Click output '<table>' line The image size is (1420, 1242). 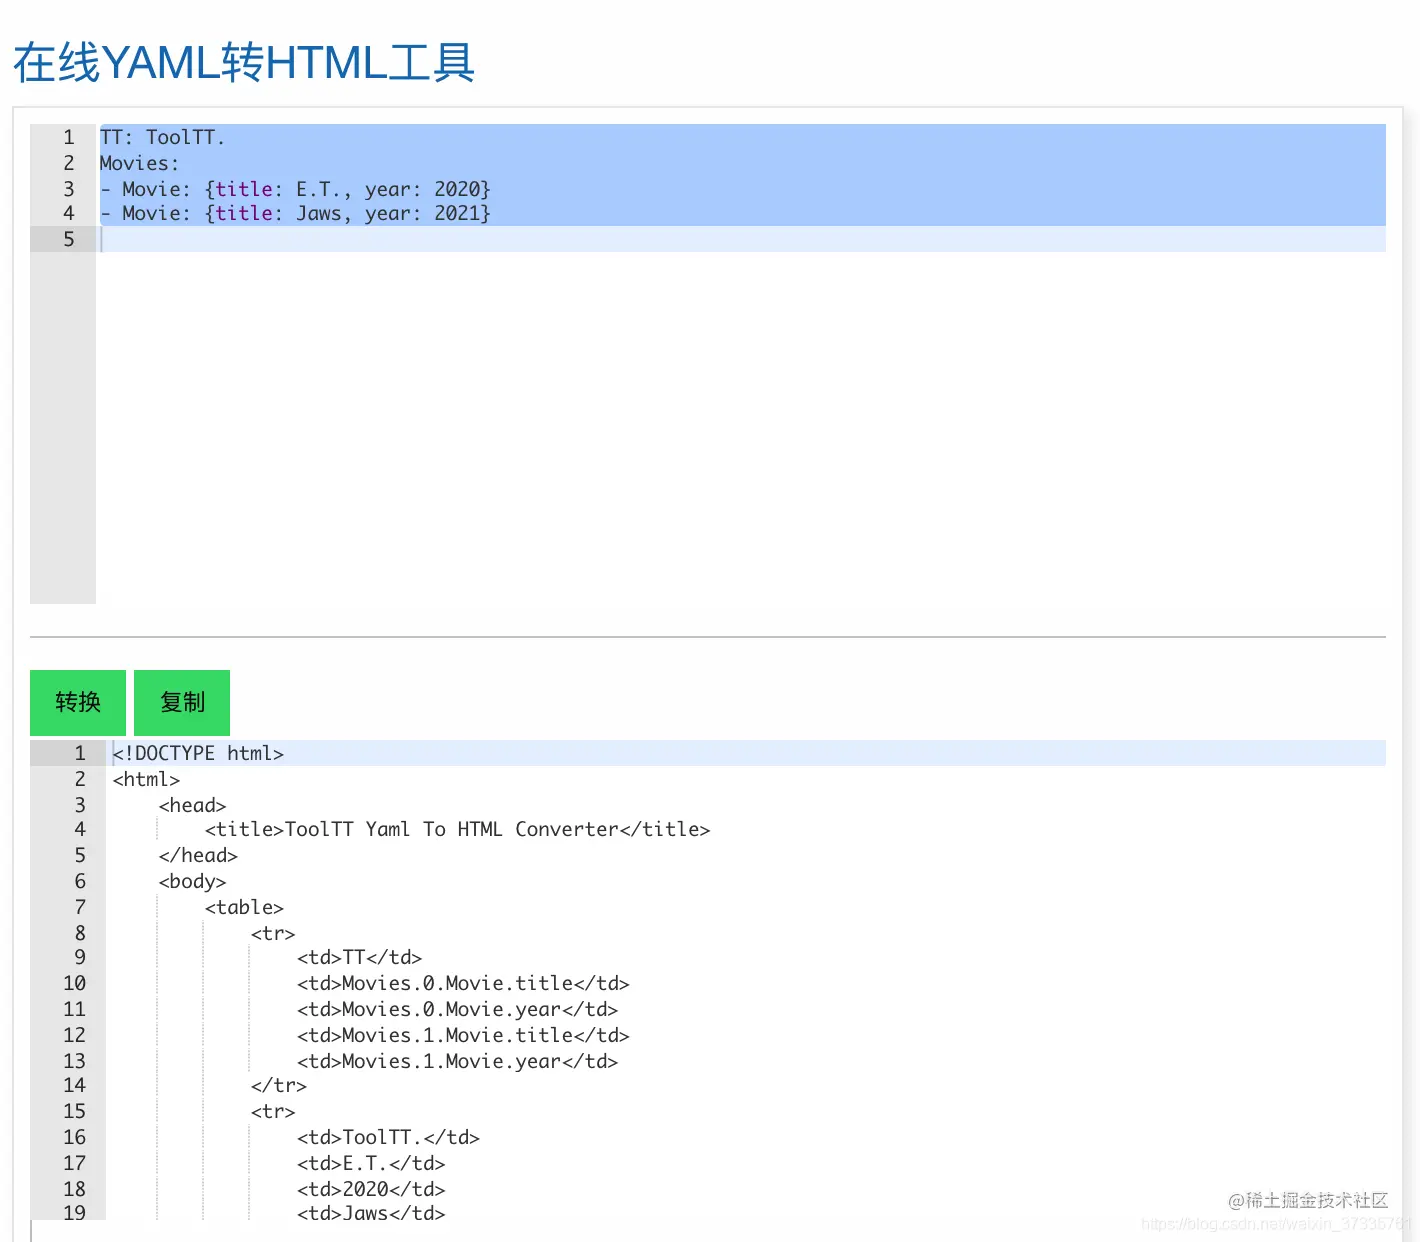(x=244, y=907)
